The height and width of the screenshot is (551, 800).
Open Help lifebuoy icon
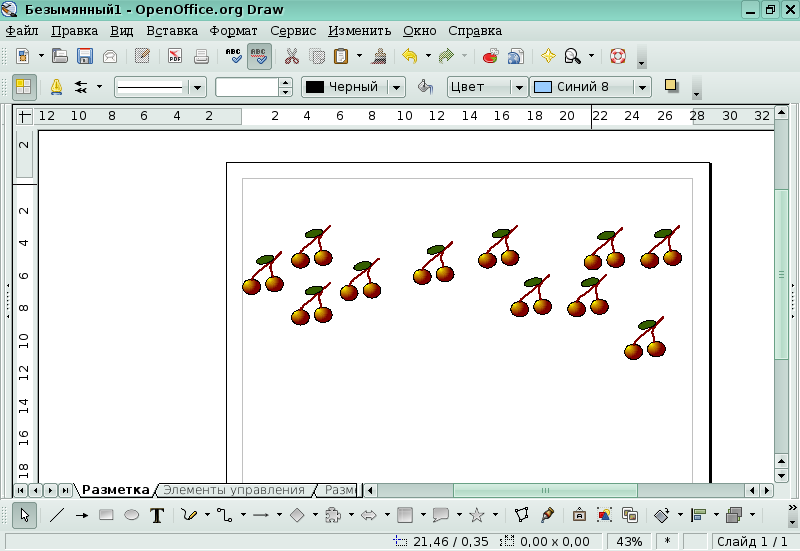[x=618, y=56]
